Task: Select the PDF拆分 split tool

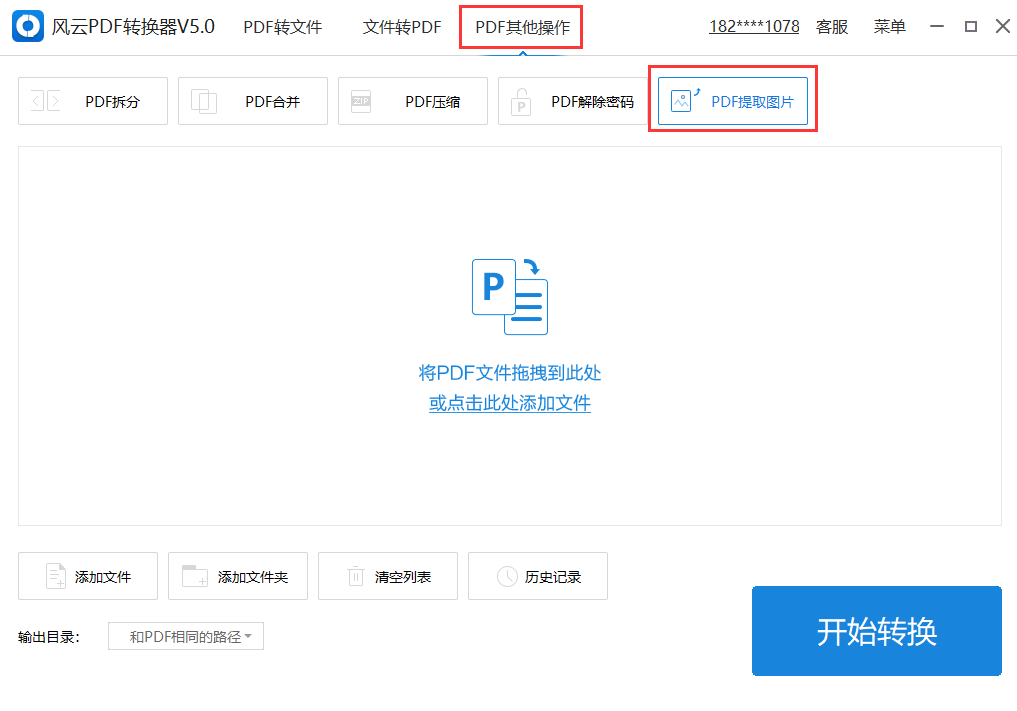Action: coord(92,101)
